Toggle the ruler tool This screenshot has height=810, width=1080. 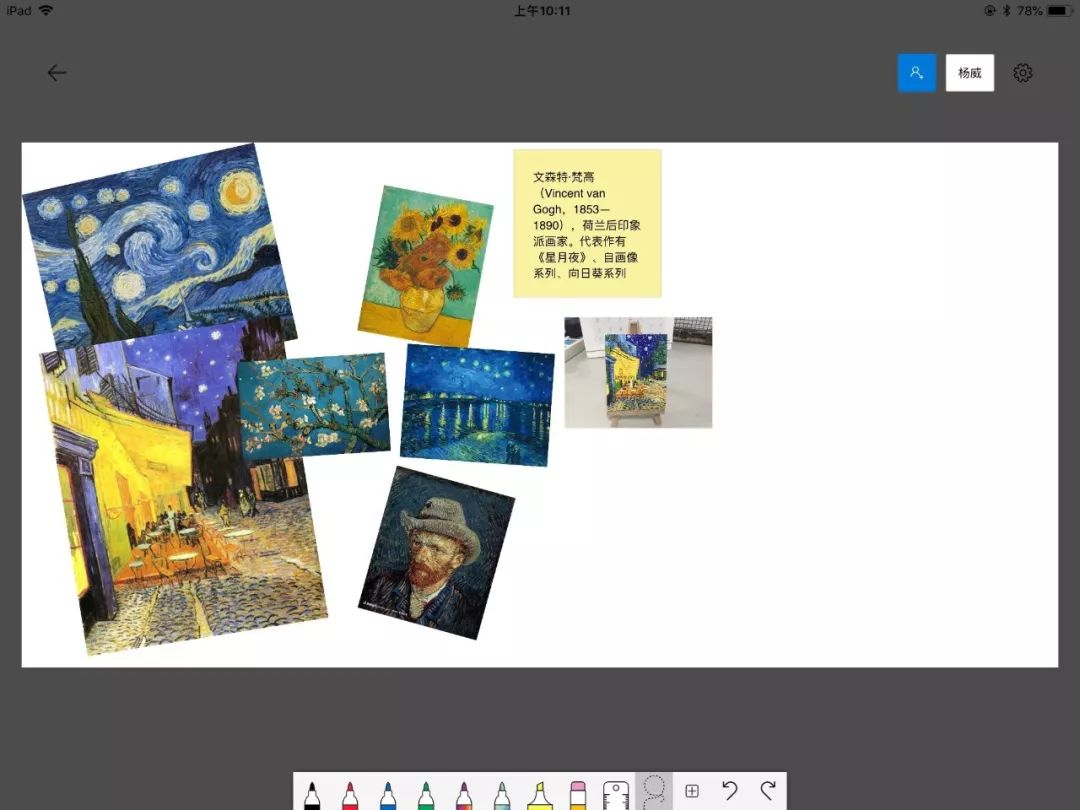coord(616,795)
